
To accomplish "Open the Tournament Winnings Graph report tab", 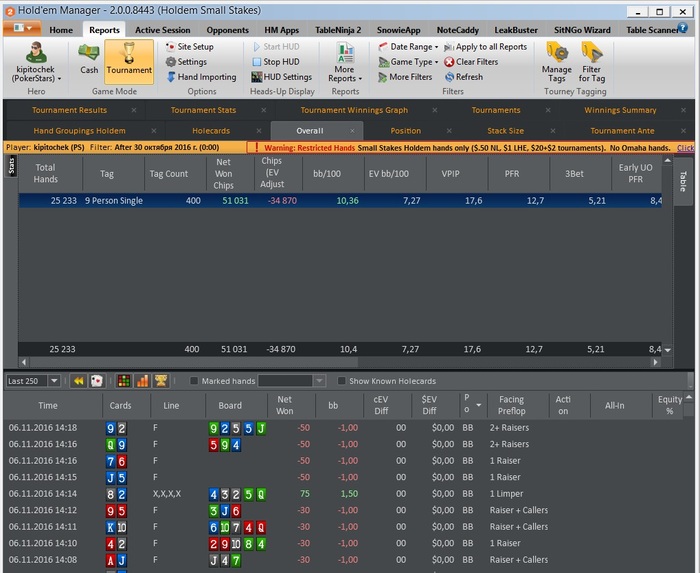I will coord(354,110).
